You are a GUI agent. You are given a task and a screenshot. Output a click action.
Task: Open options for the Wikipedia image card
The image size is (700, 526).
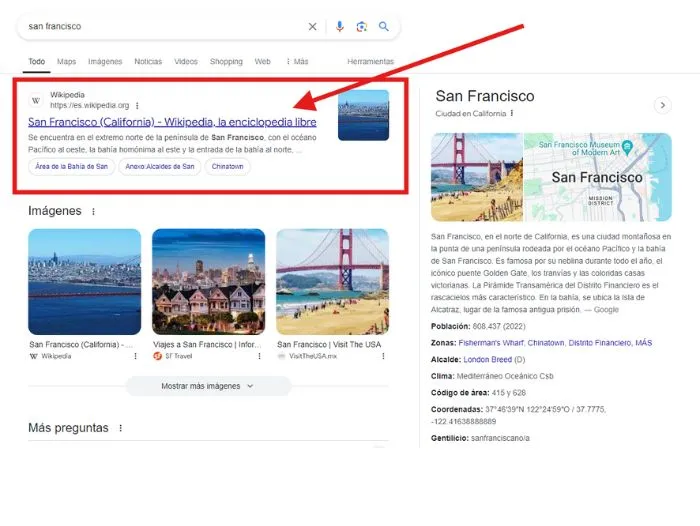[136, 356]
